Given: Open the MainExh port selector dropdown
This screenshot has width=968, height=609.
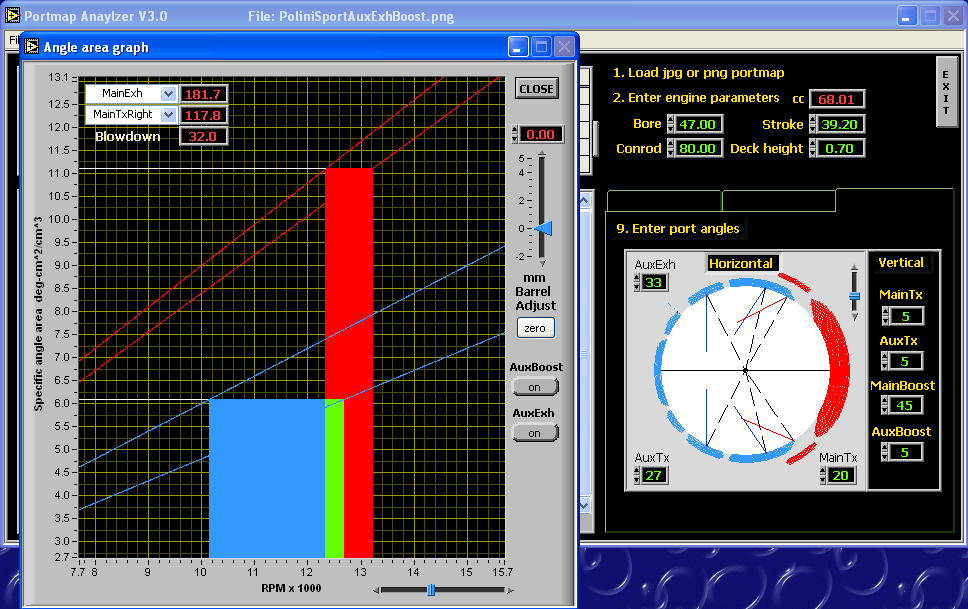Looking at the screenshot, I should pyautogui.click(x=168, y=93).
